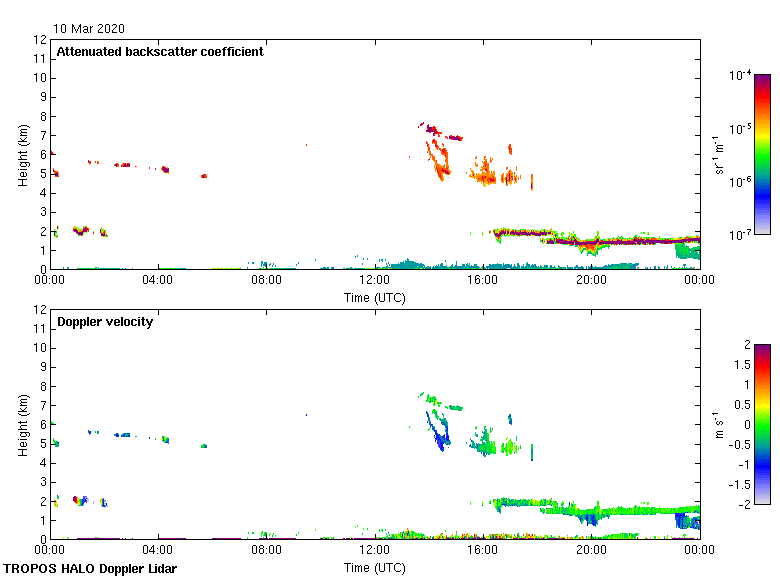Click the Height (km) label of backscatter plot
780x580 pixels.
22,154
